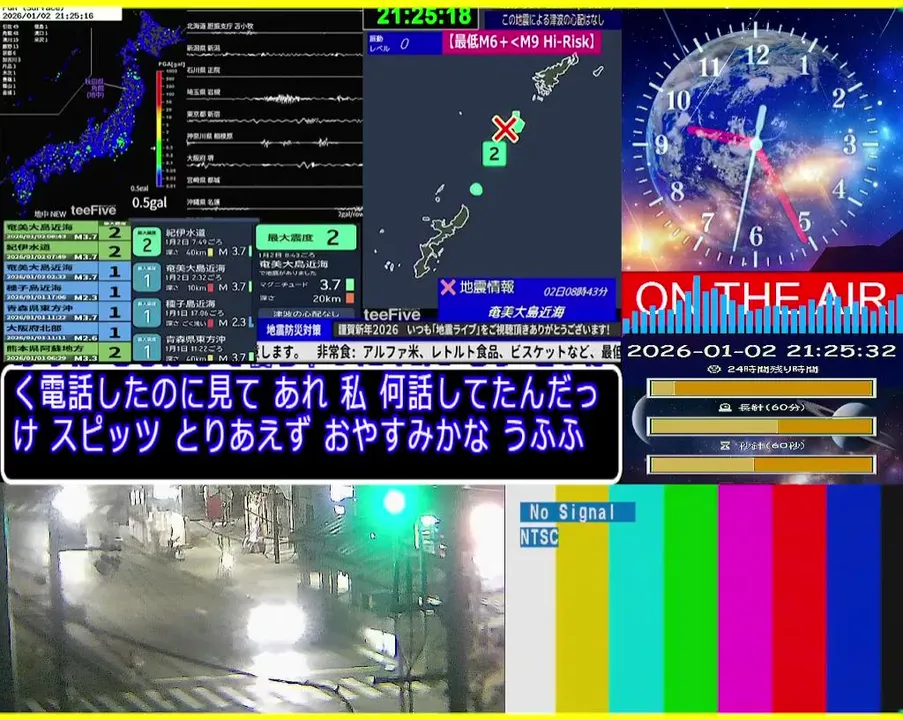Select list row 大阪府北部 M2.6
The width and height of the screenshot is (903, 720).
(67, 332)
